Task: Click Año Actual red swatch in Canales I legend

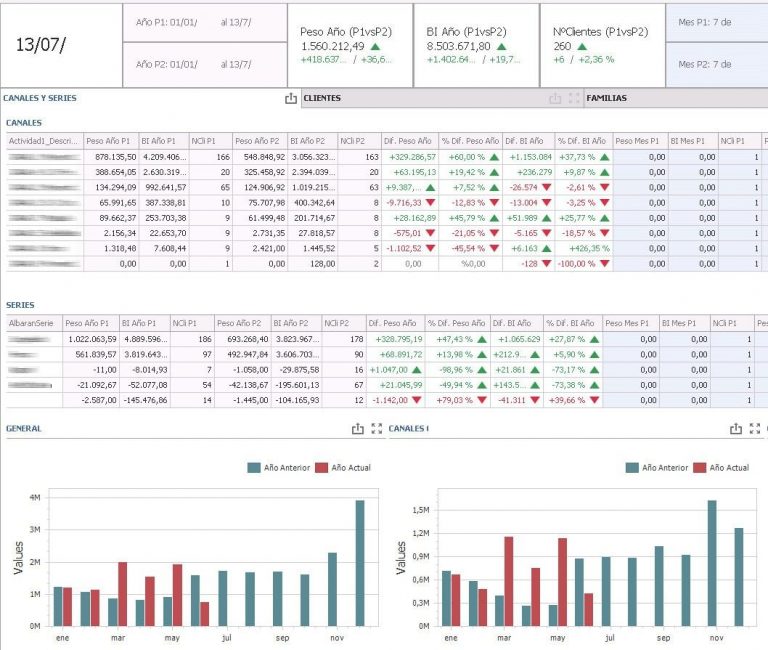Action: (x=700, y=467)
